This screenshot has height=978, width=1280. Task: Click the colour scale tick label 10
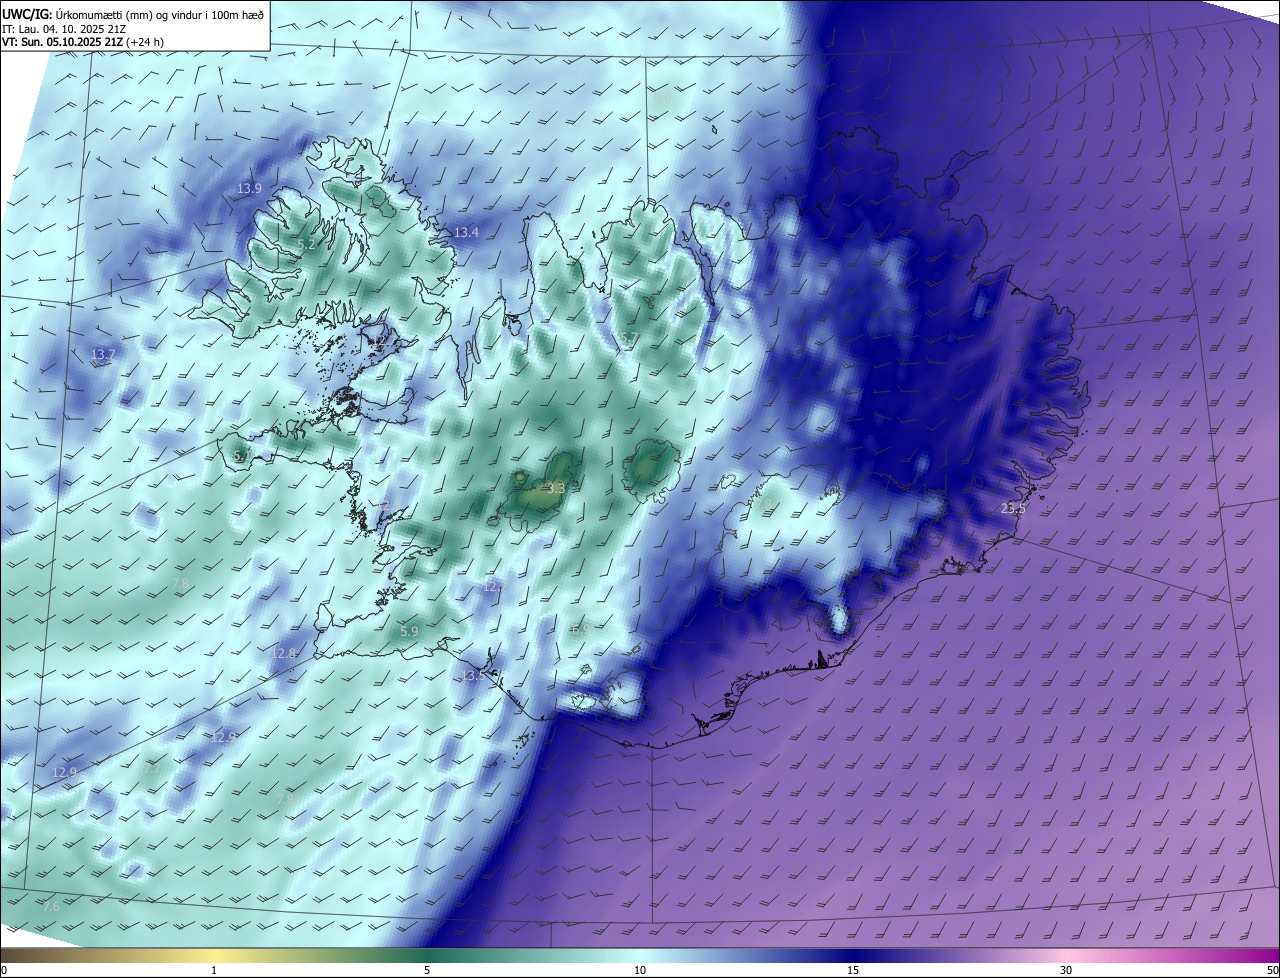pyautogui.click(x=640, y=970)
